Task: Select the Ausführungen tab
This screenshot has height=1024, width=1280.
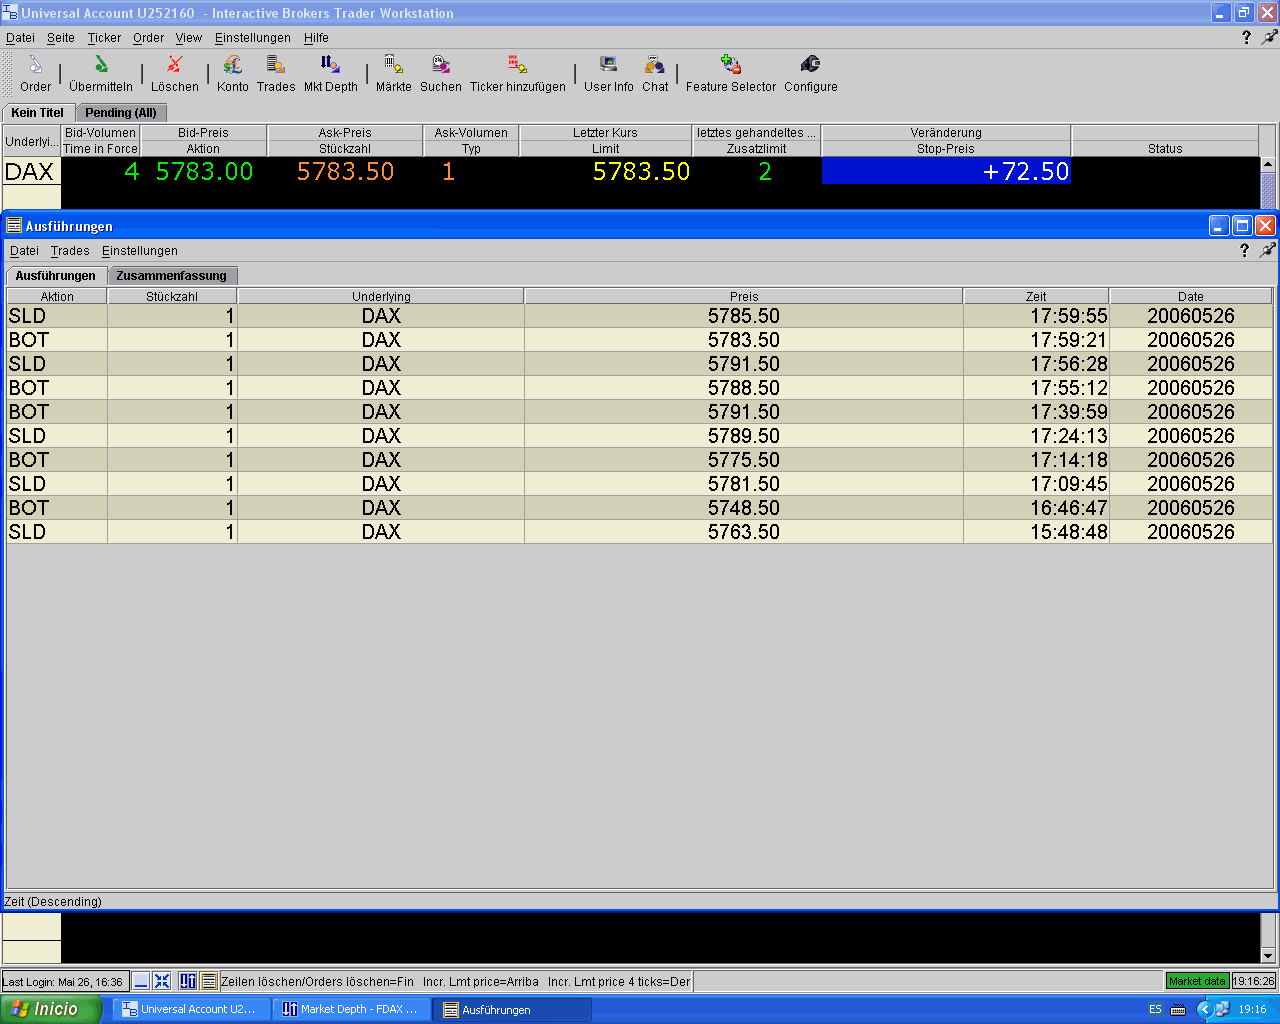Action: pos(56,276)
